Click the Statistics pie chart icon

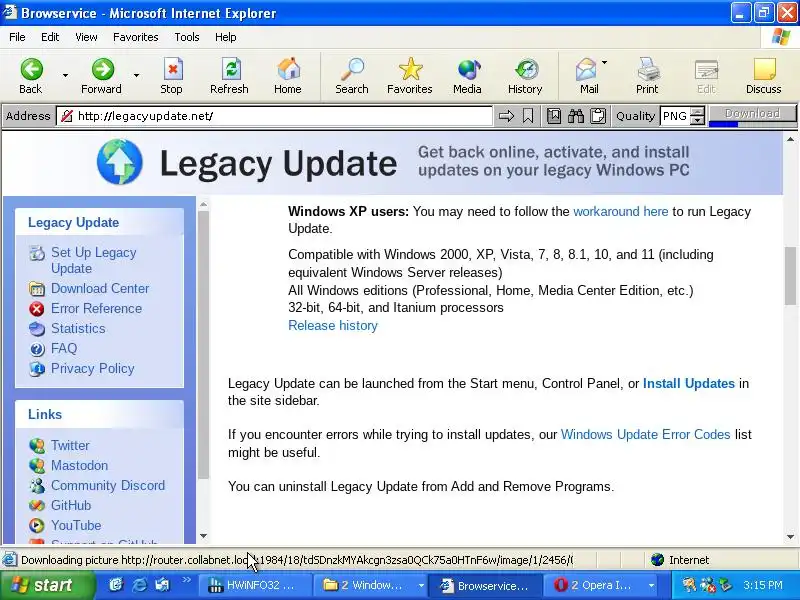(x=37, y=329)
